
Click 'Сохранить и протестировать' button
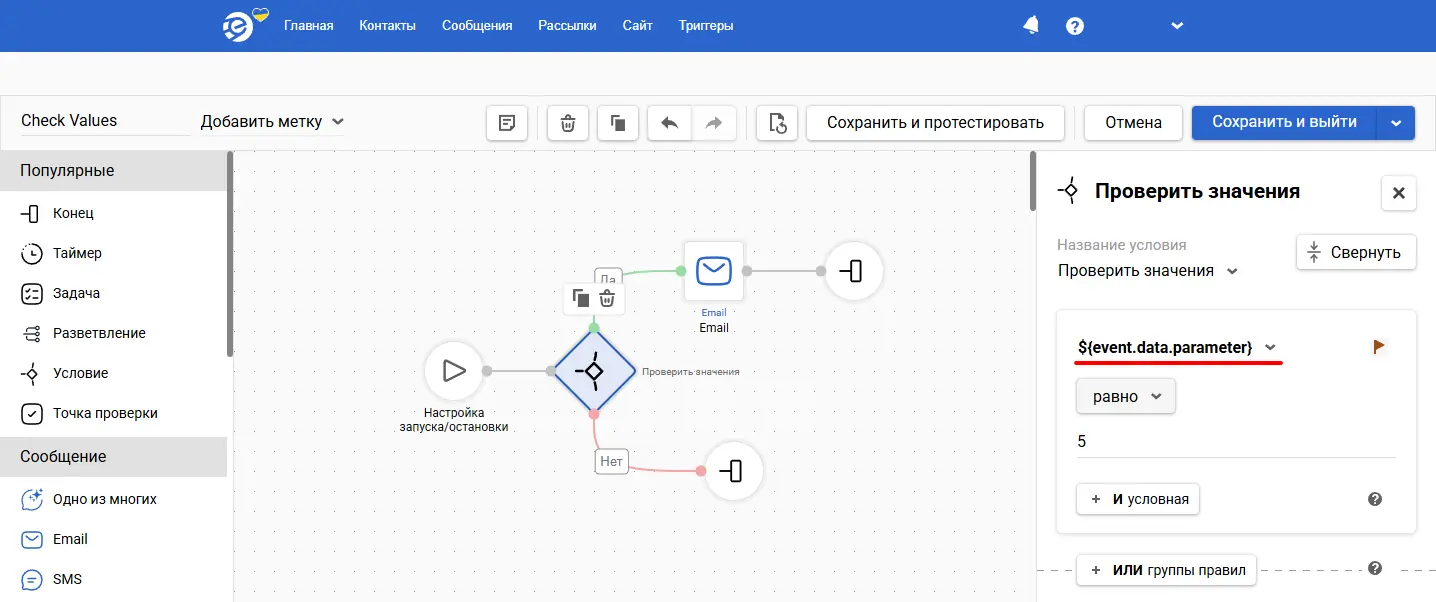click(x=935, y=123)
